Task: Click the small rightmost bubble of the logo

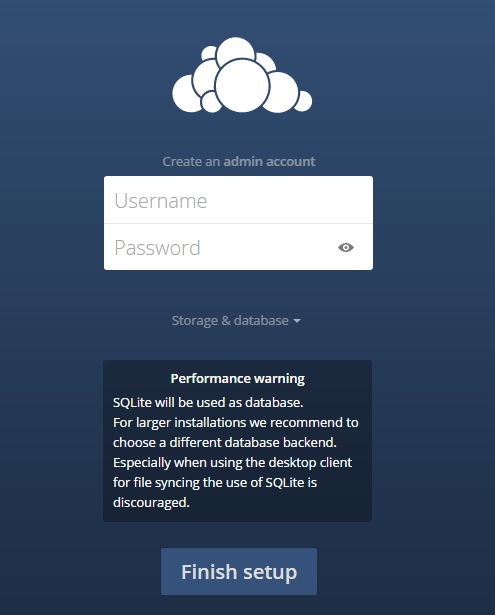Action: tap(303, 101)
